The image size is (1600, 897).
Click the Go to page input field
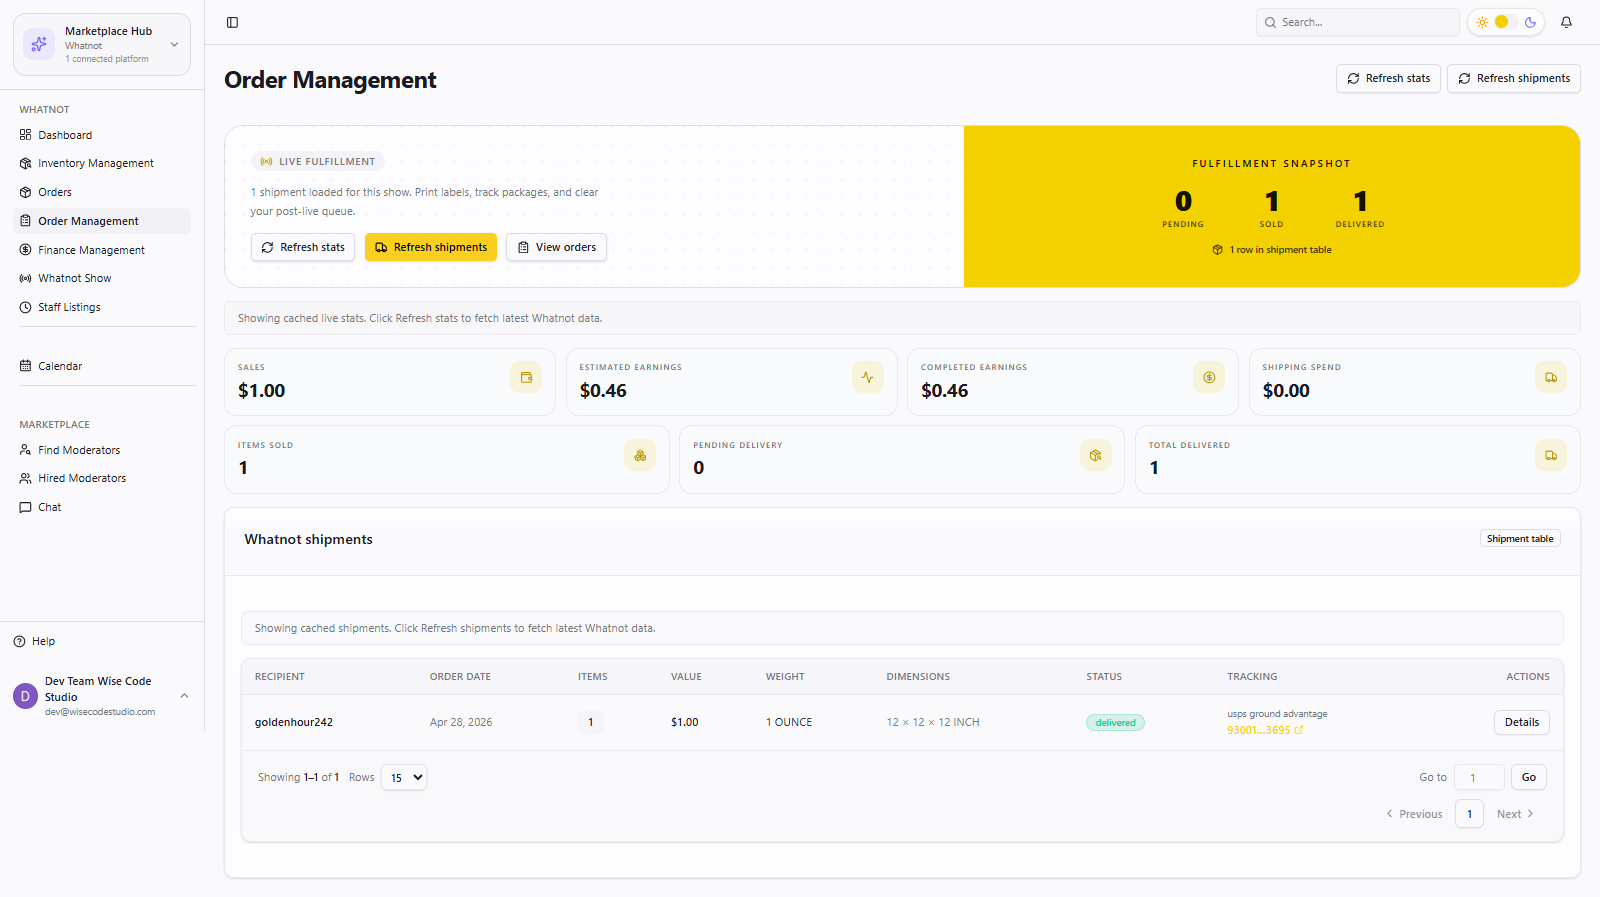coord(1480,777)
